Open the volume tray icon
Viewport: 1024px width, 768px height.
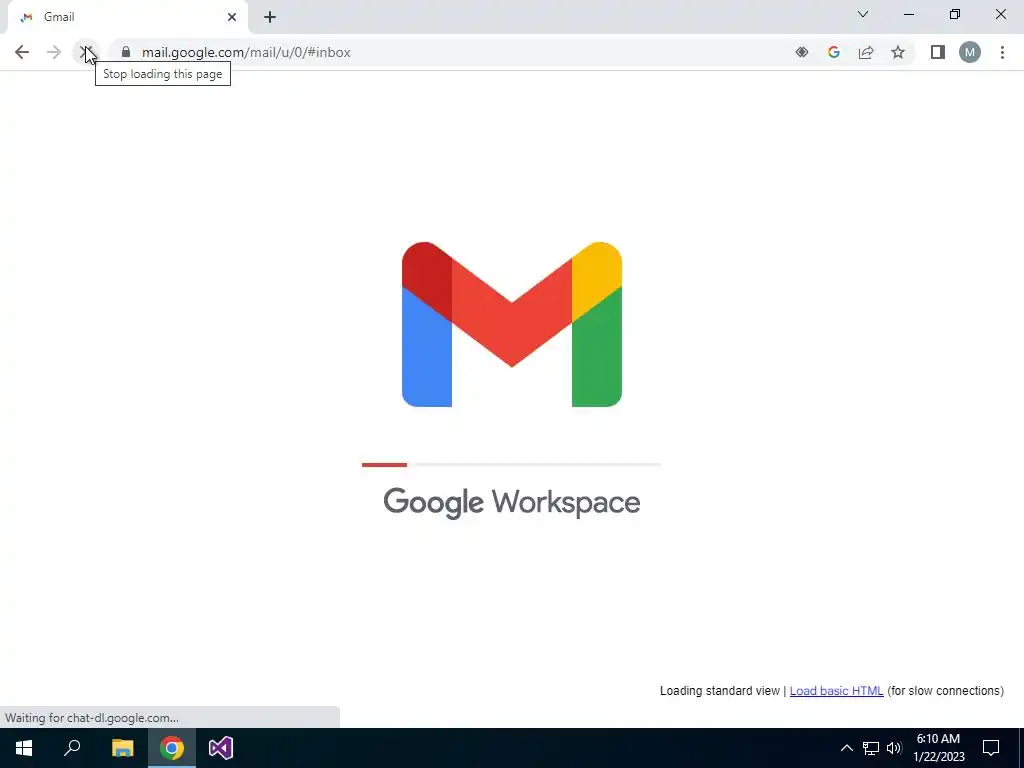point(894,748)
